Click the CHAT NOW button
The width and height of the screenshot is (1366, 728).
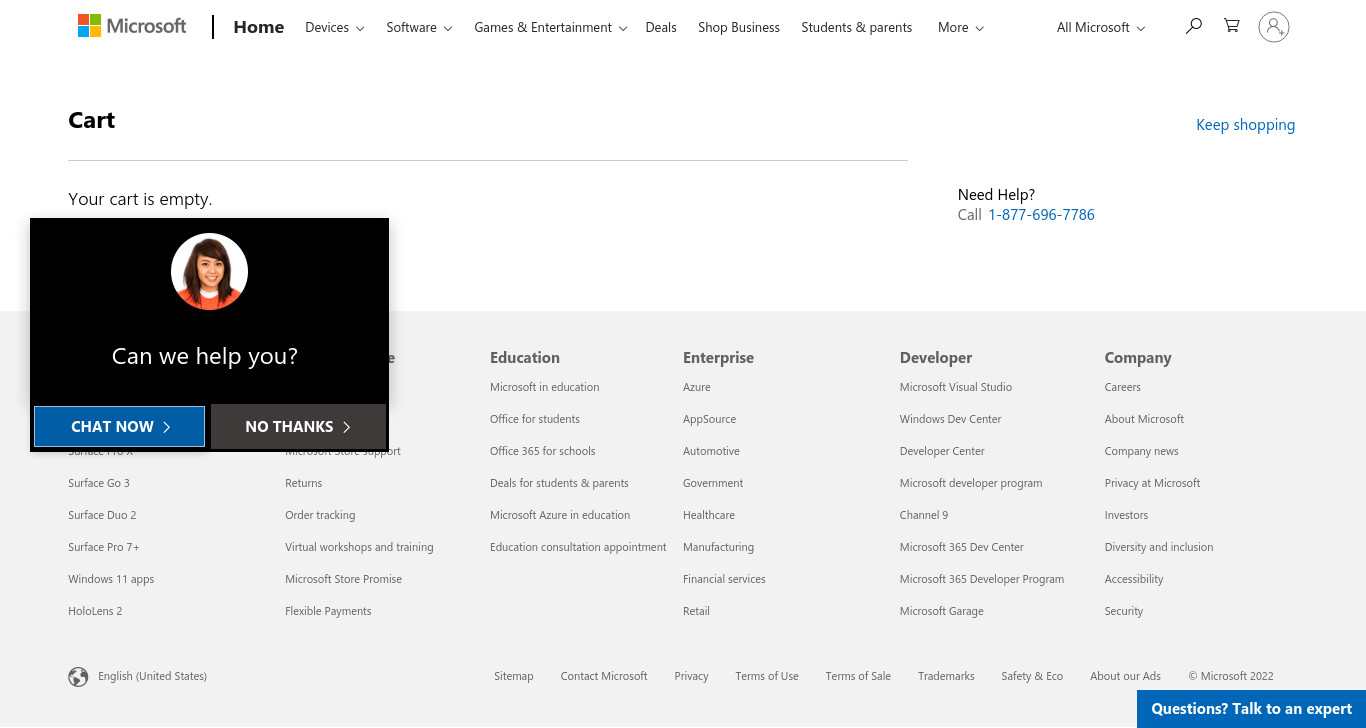coord(120,426)
